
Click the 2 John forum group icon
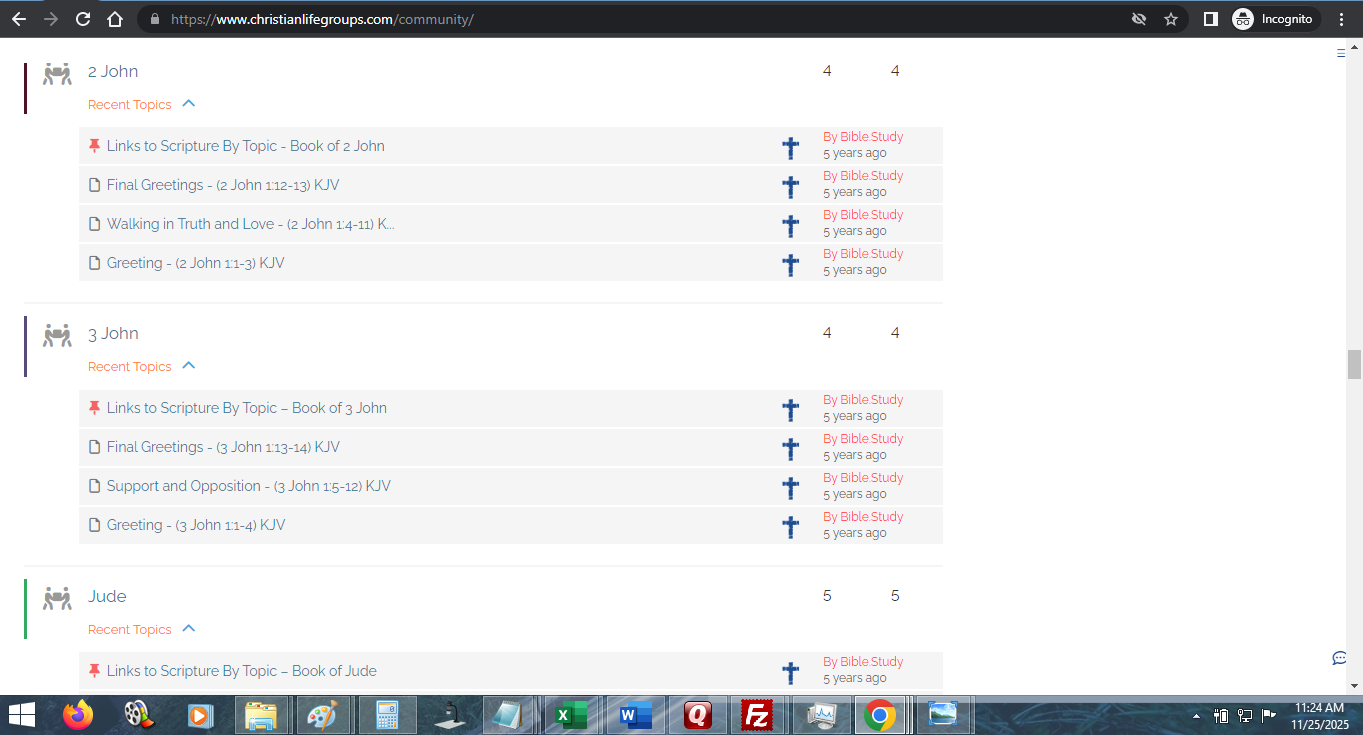[57, 73]
